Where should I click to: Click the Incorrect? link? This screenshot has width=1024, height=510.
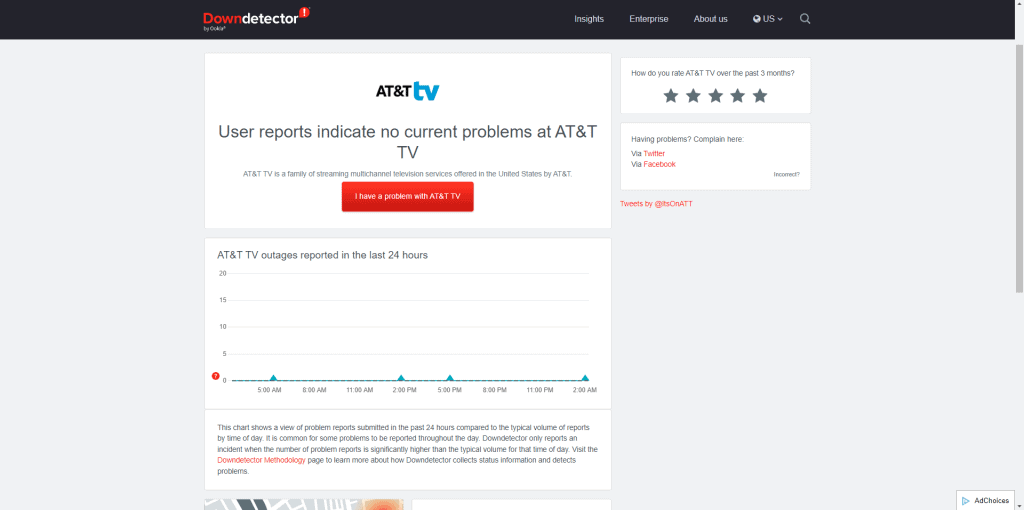786,174
